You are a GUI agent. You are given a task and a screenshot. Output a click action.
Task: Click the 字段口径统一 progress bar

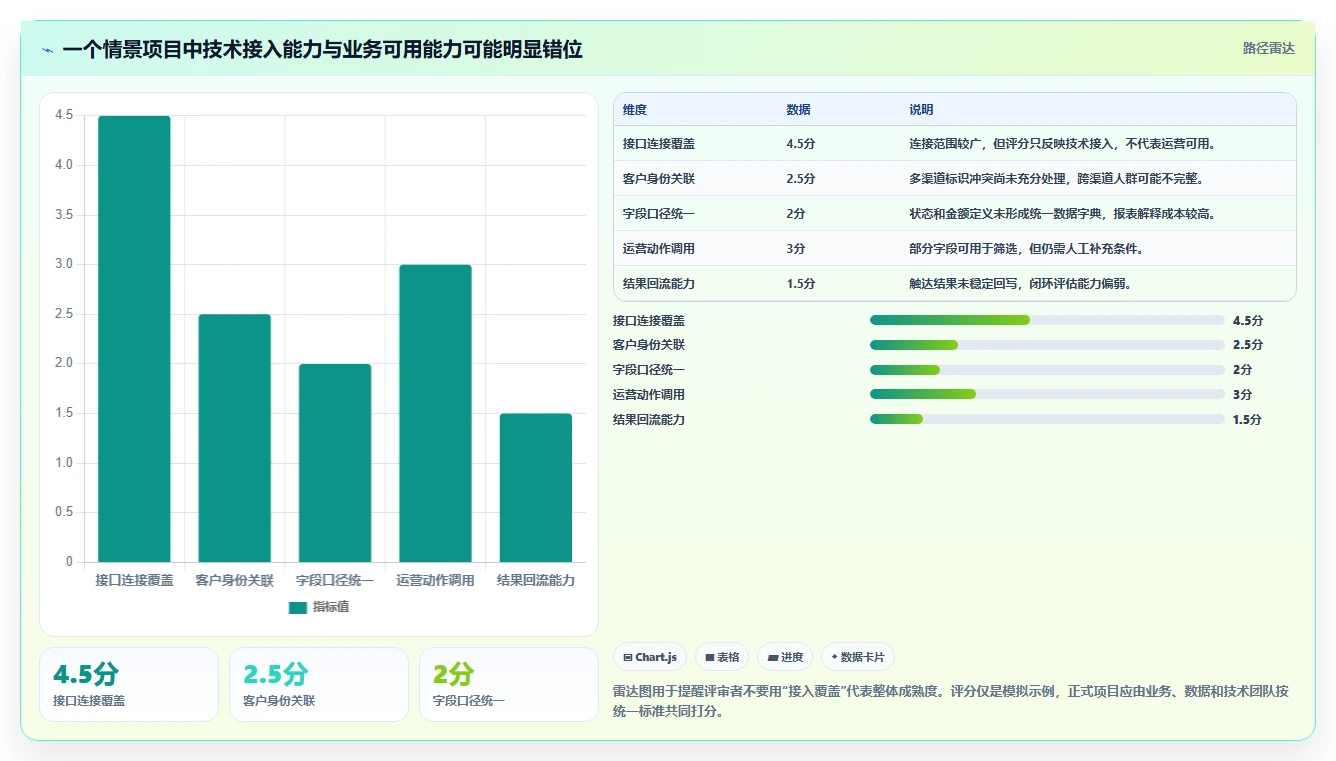pos(1047,370)
